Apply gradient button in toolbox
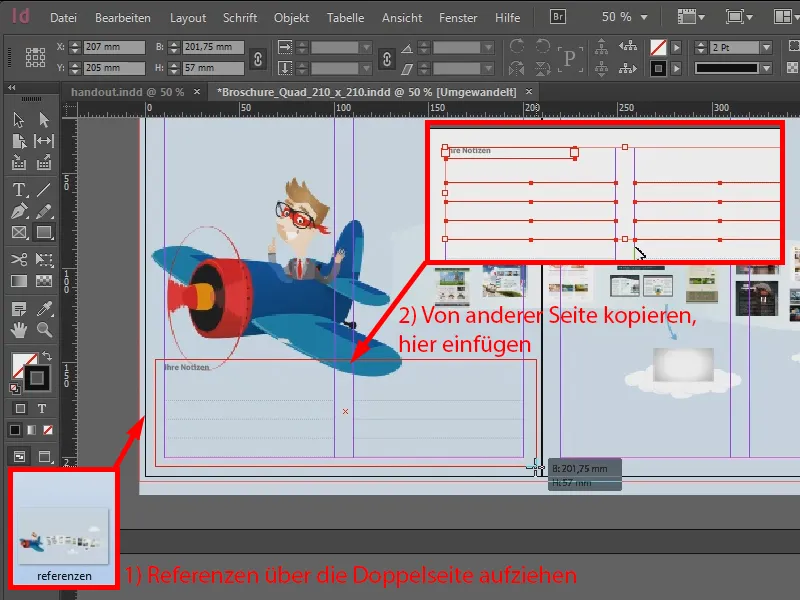Screen dimensions: 800x600 [x=32, y=430]
